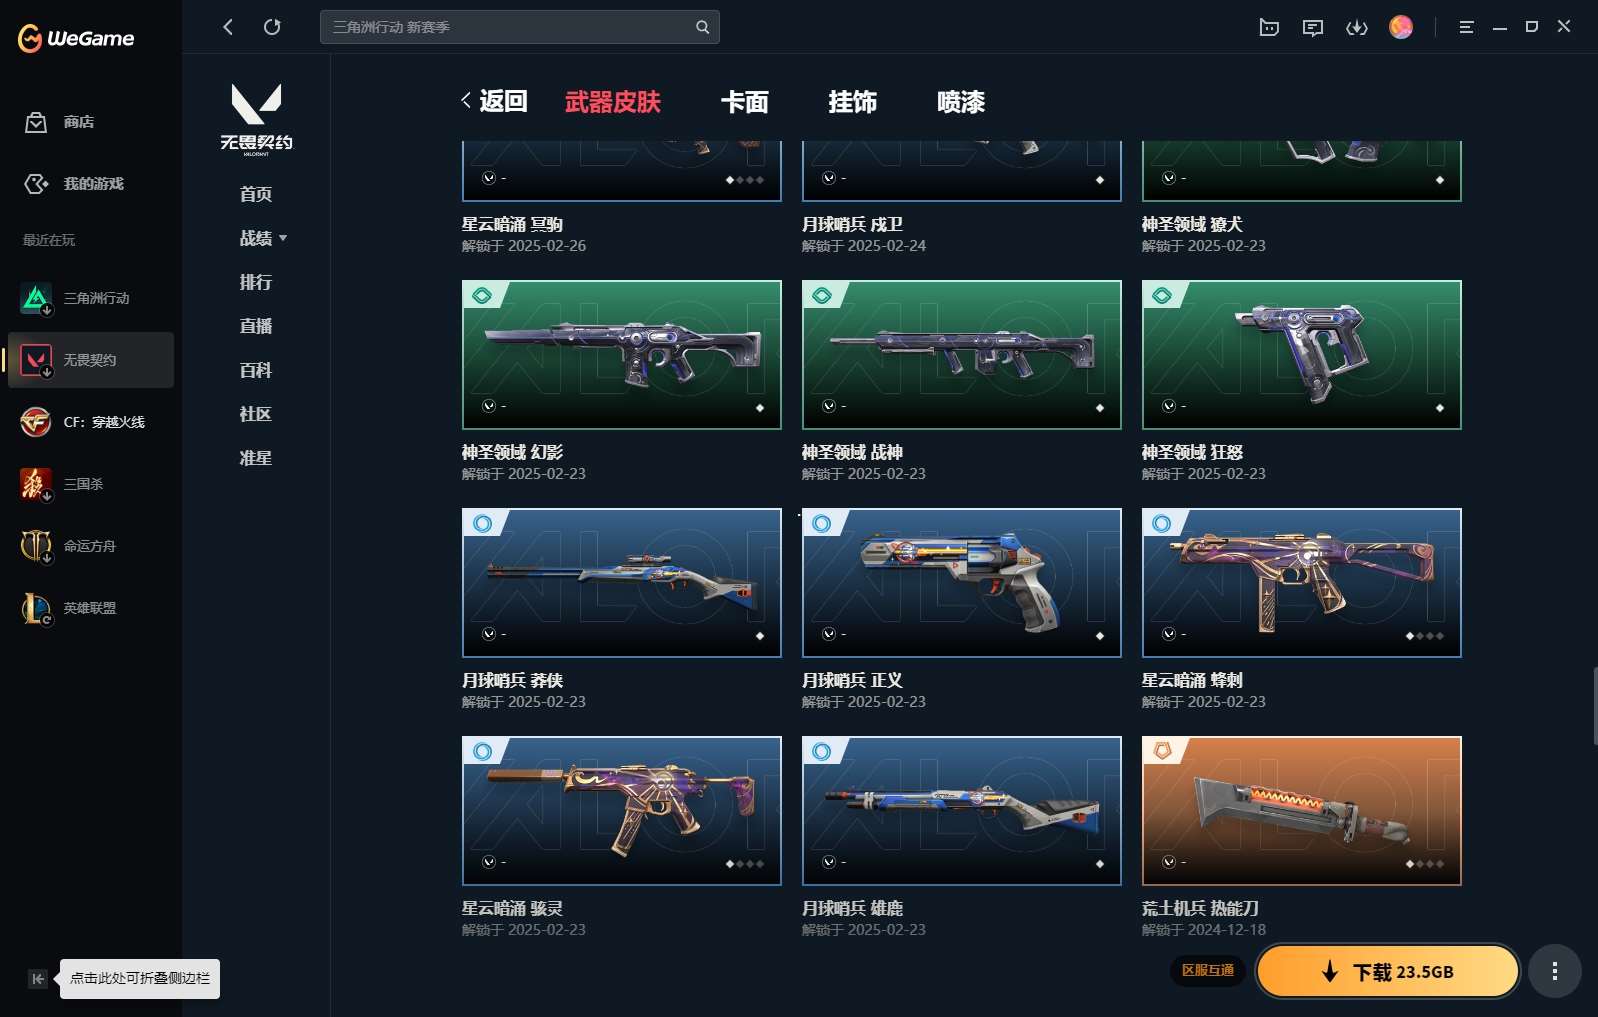This screenshot has height=1017, width=1598.
Task: Click the 返回 back link
Action: point(494,101)
